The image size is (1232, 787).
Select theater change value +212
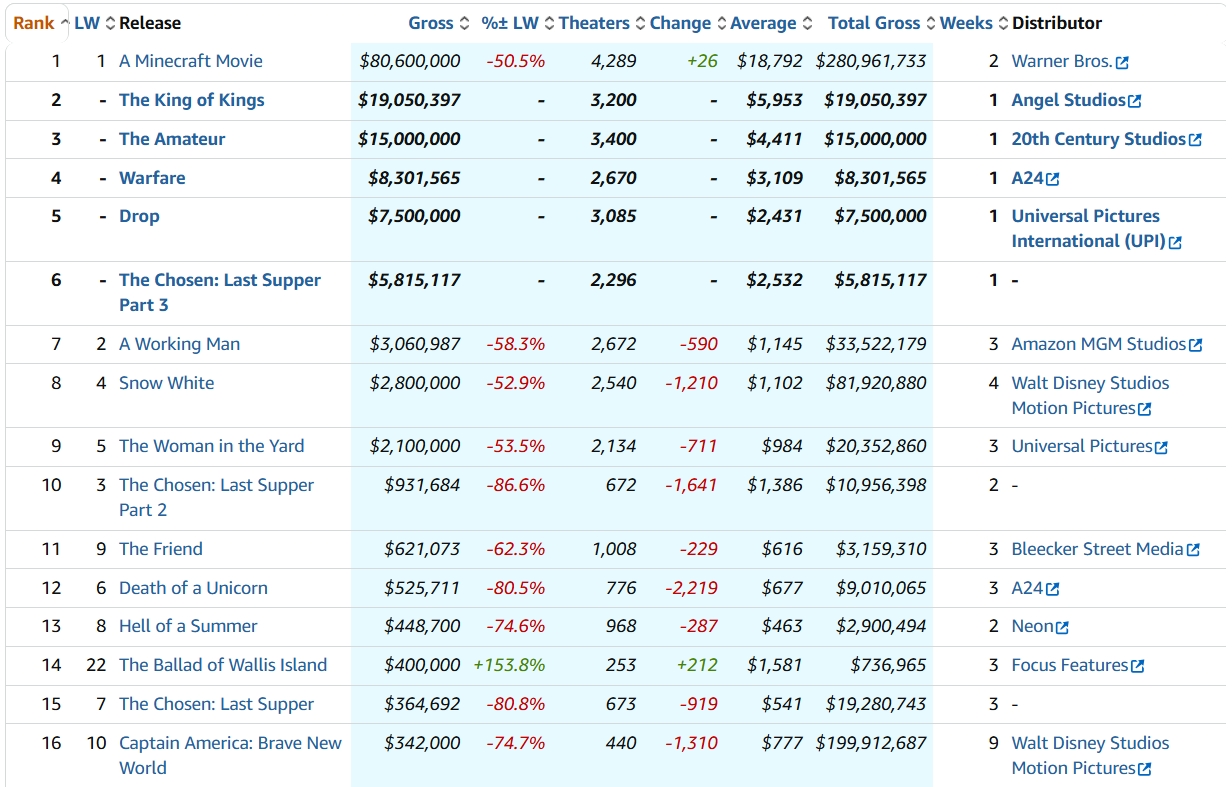(698, 665)
